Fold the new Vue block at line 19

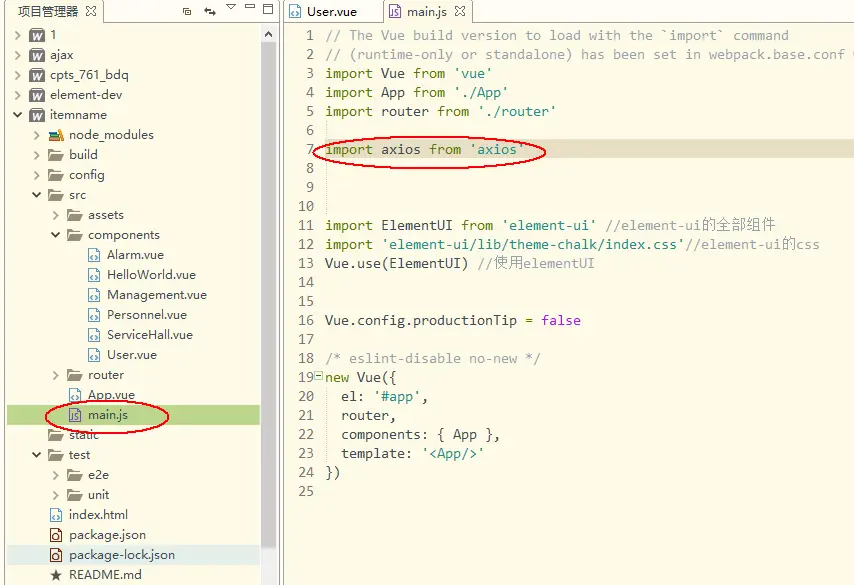(x=319, y=376)
